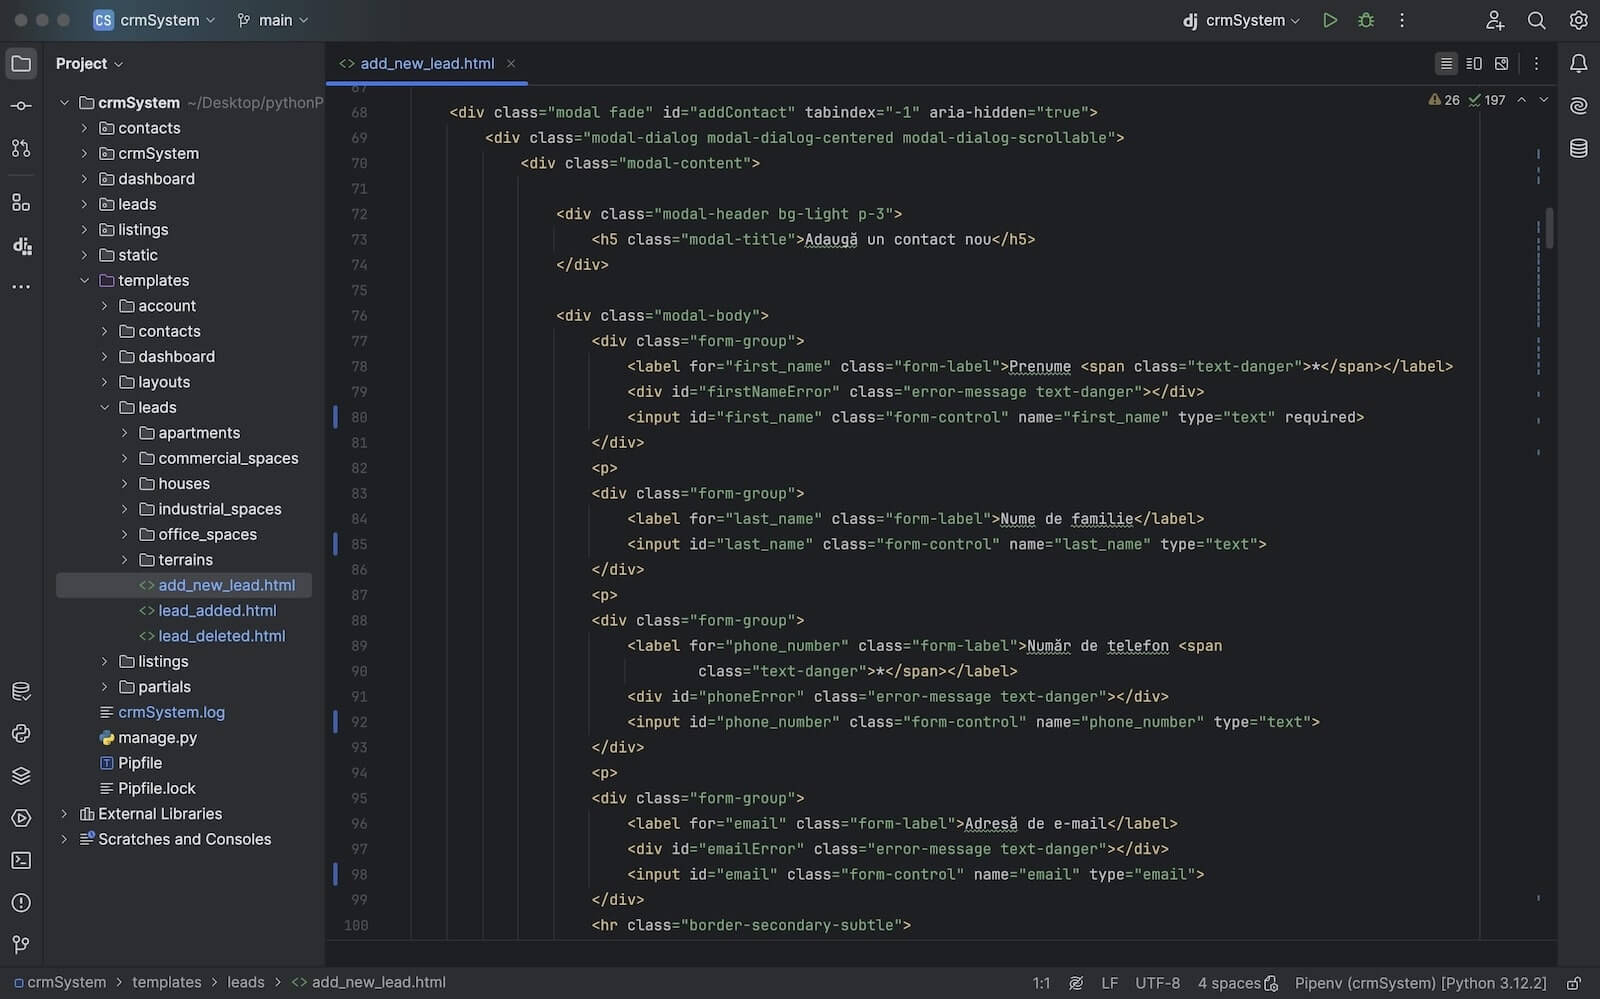Open the main branch dropdown
The width and height of the screenshot is (1600, 999).
273,20
